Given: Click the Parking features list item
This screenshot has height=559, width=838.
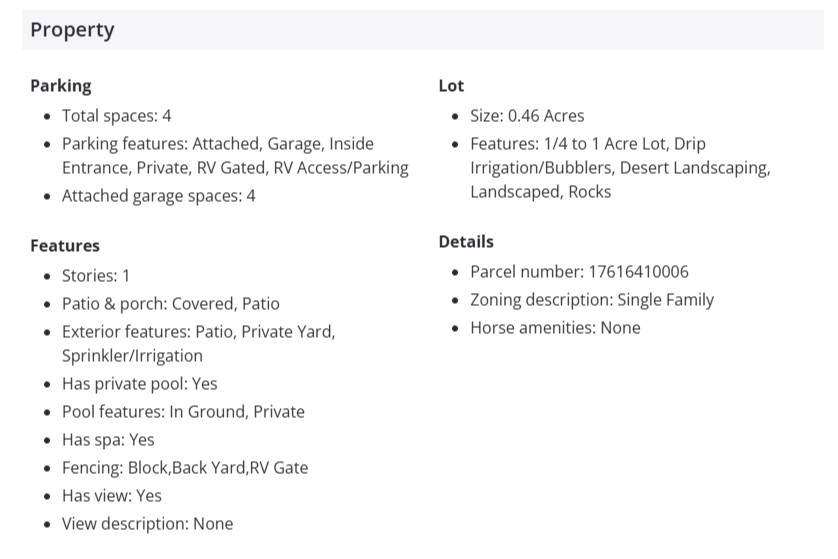Looking at the screenshot, I should 234,156.
